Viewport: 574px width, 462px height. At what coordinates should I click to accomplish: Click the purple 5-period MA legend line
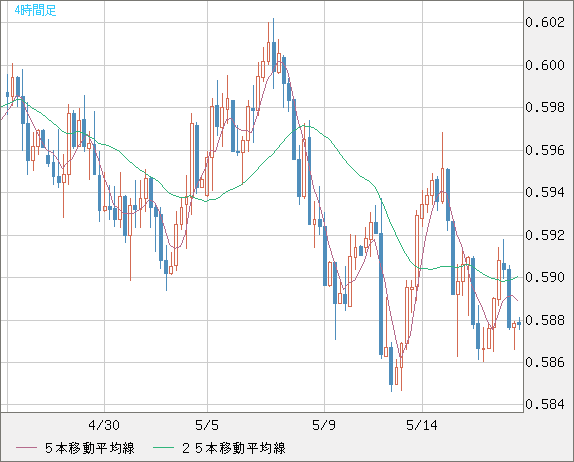pyautogui.click(x=26, y=448)
